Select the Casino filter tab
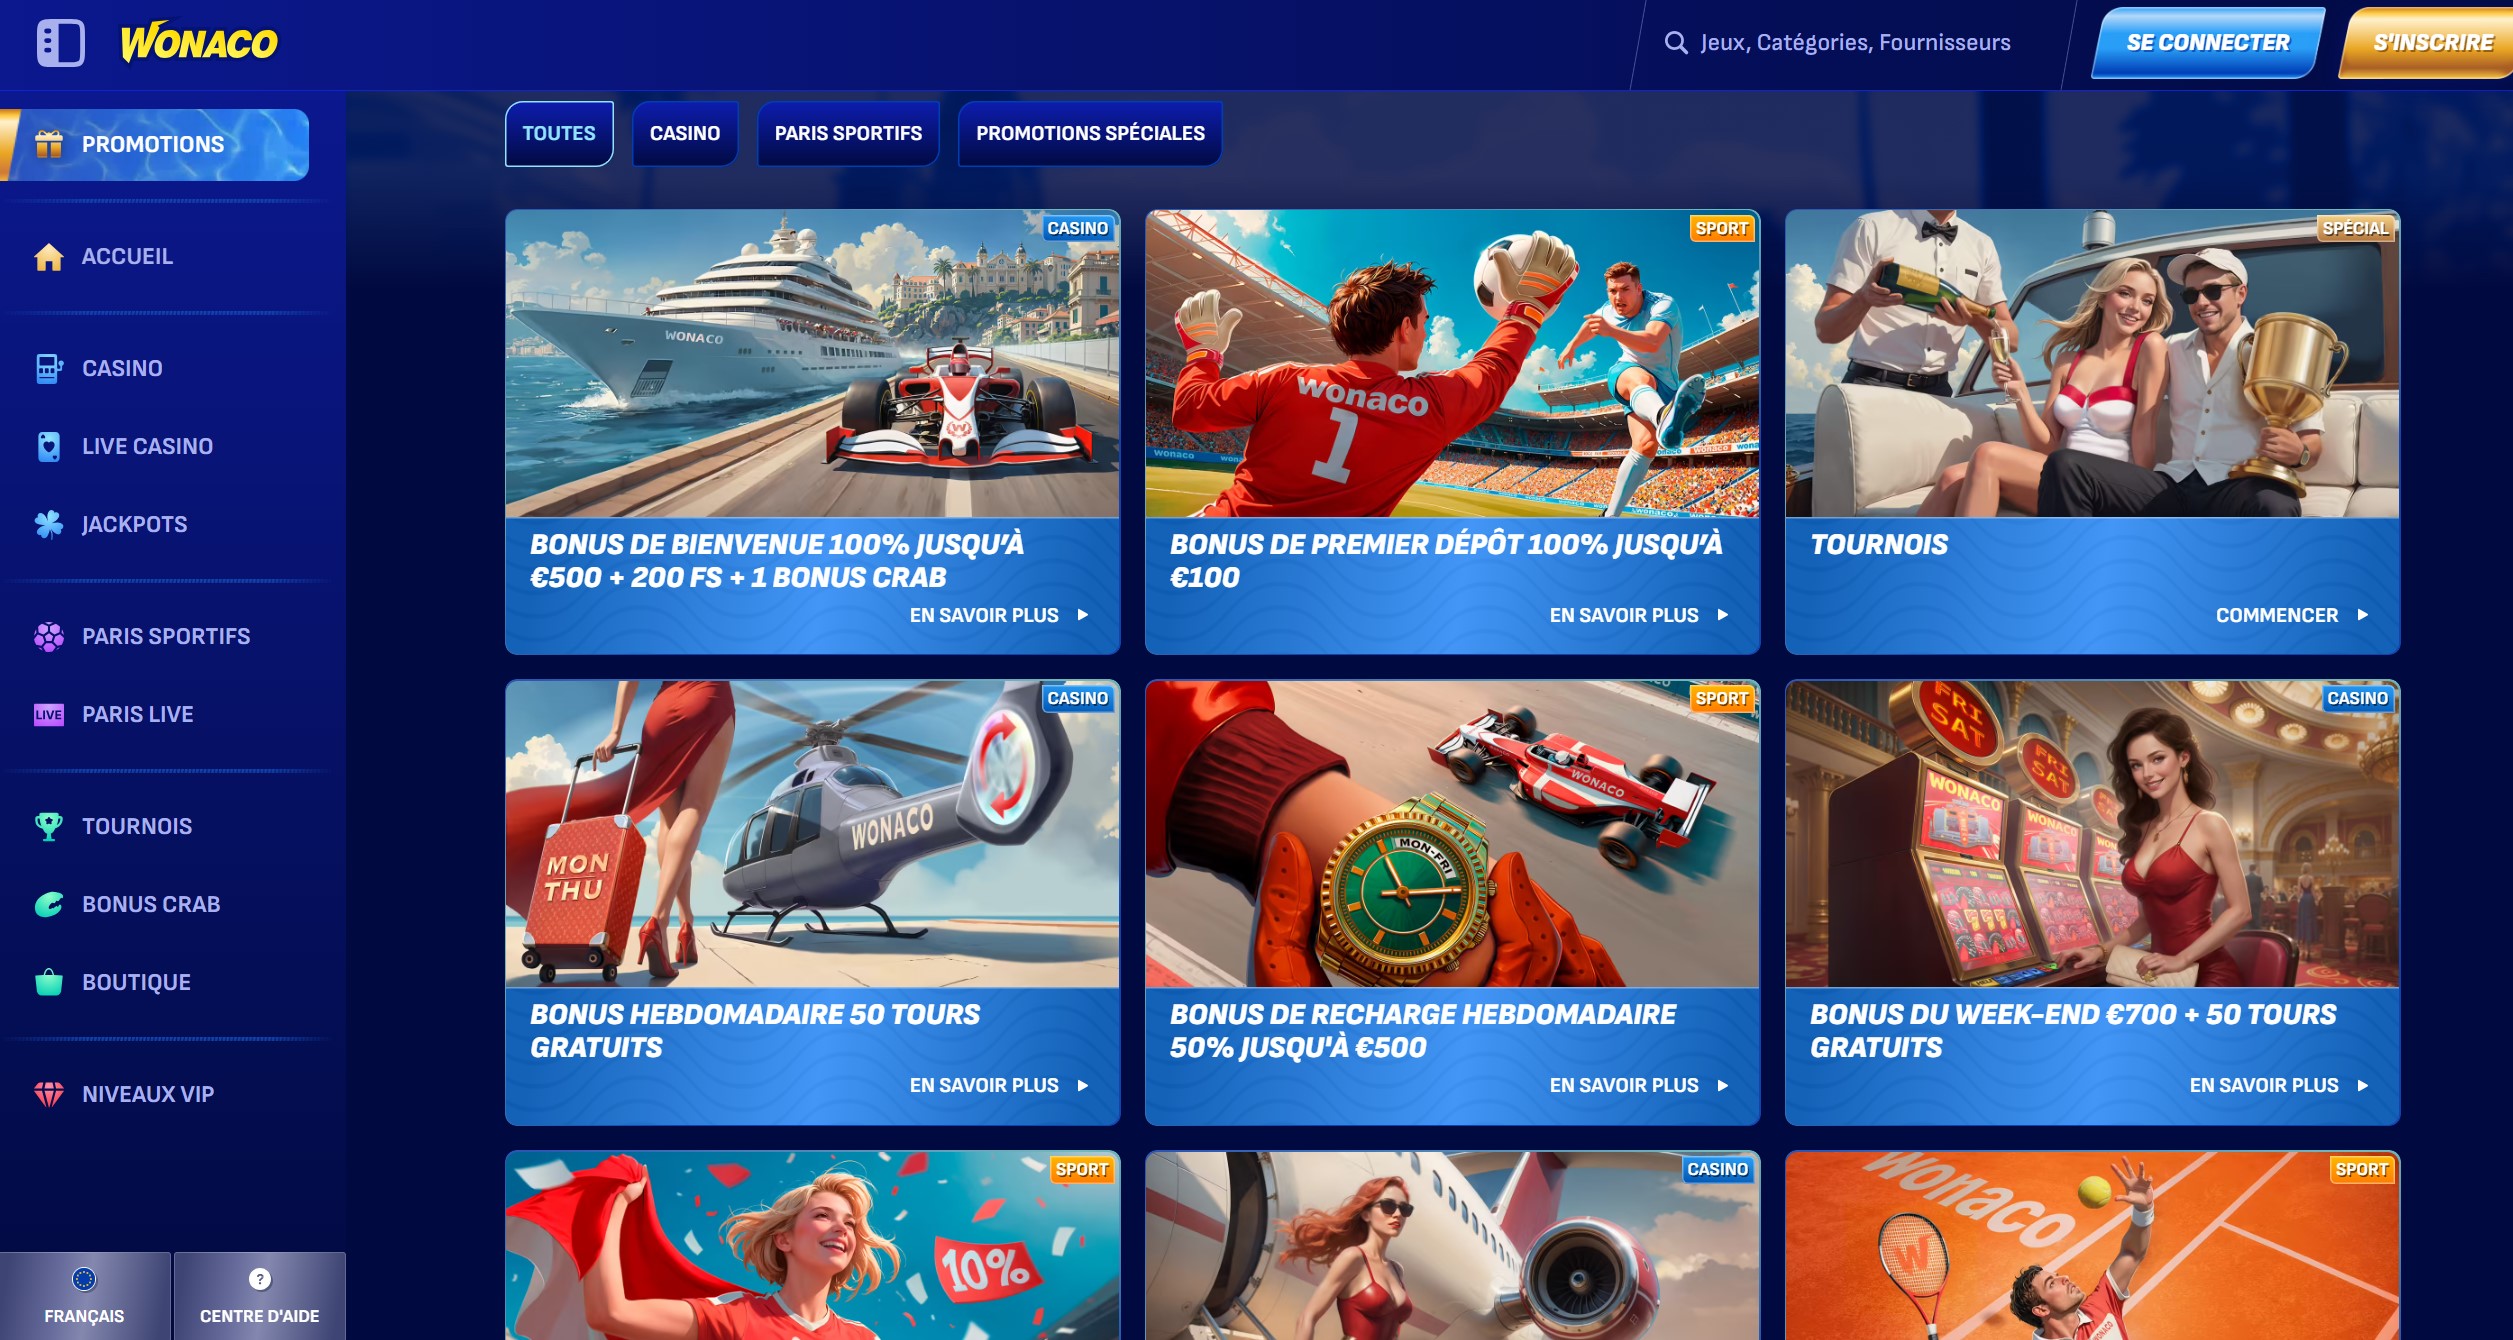The height and width of the screenshot is (1340, 2513). pyautogui.click(x=685, y=134)
